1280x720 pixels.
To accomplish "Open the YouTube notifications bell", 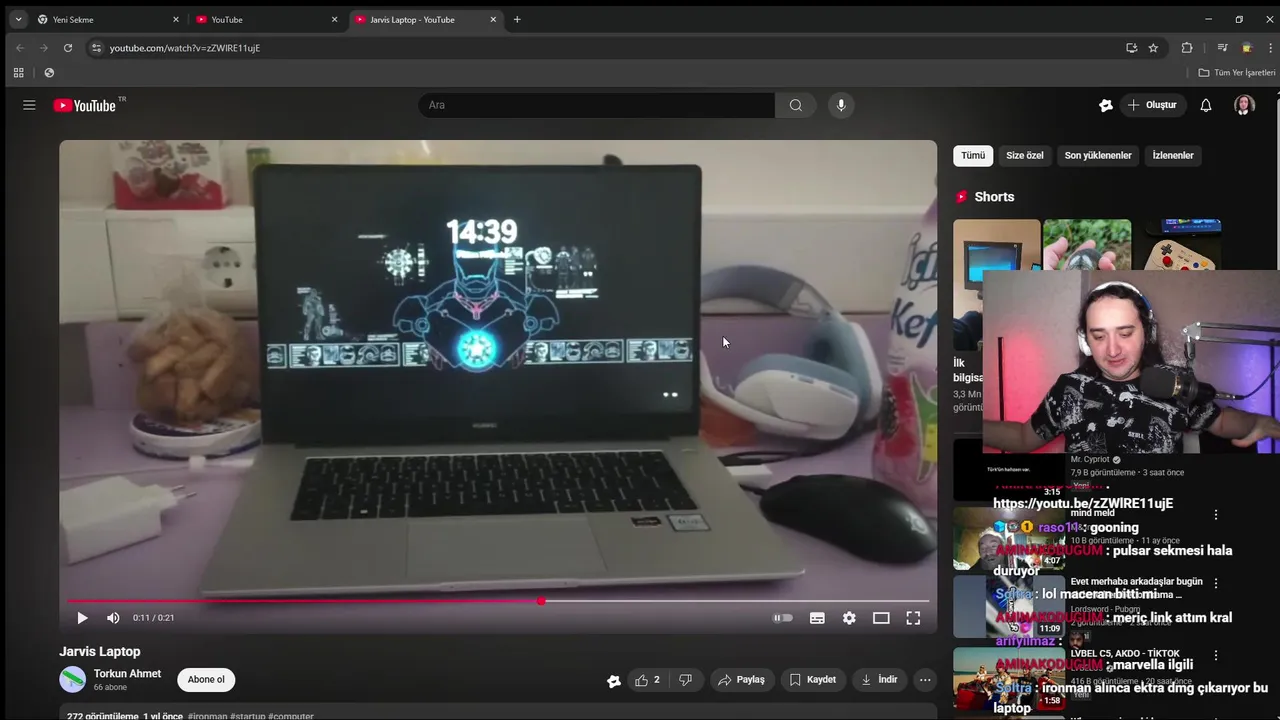I will 1206,105.
